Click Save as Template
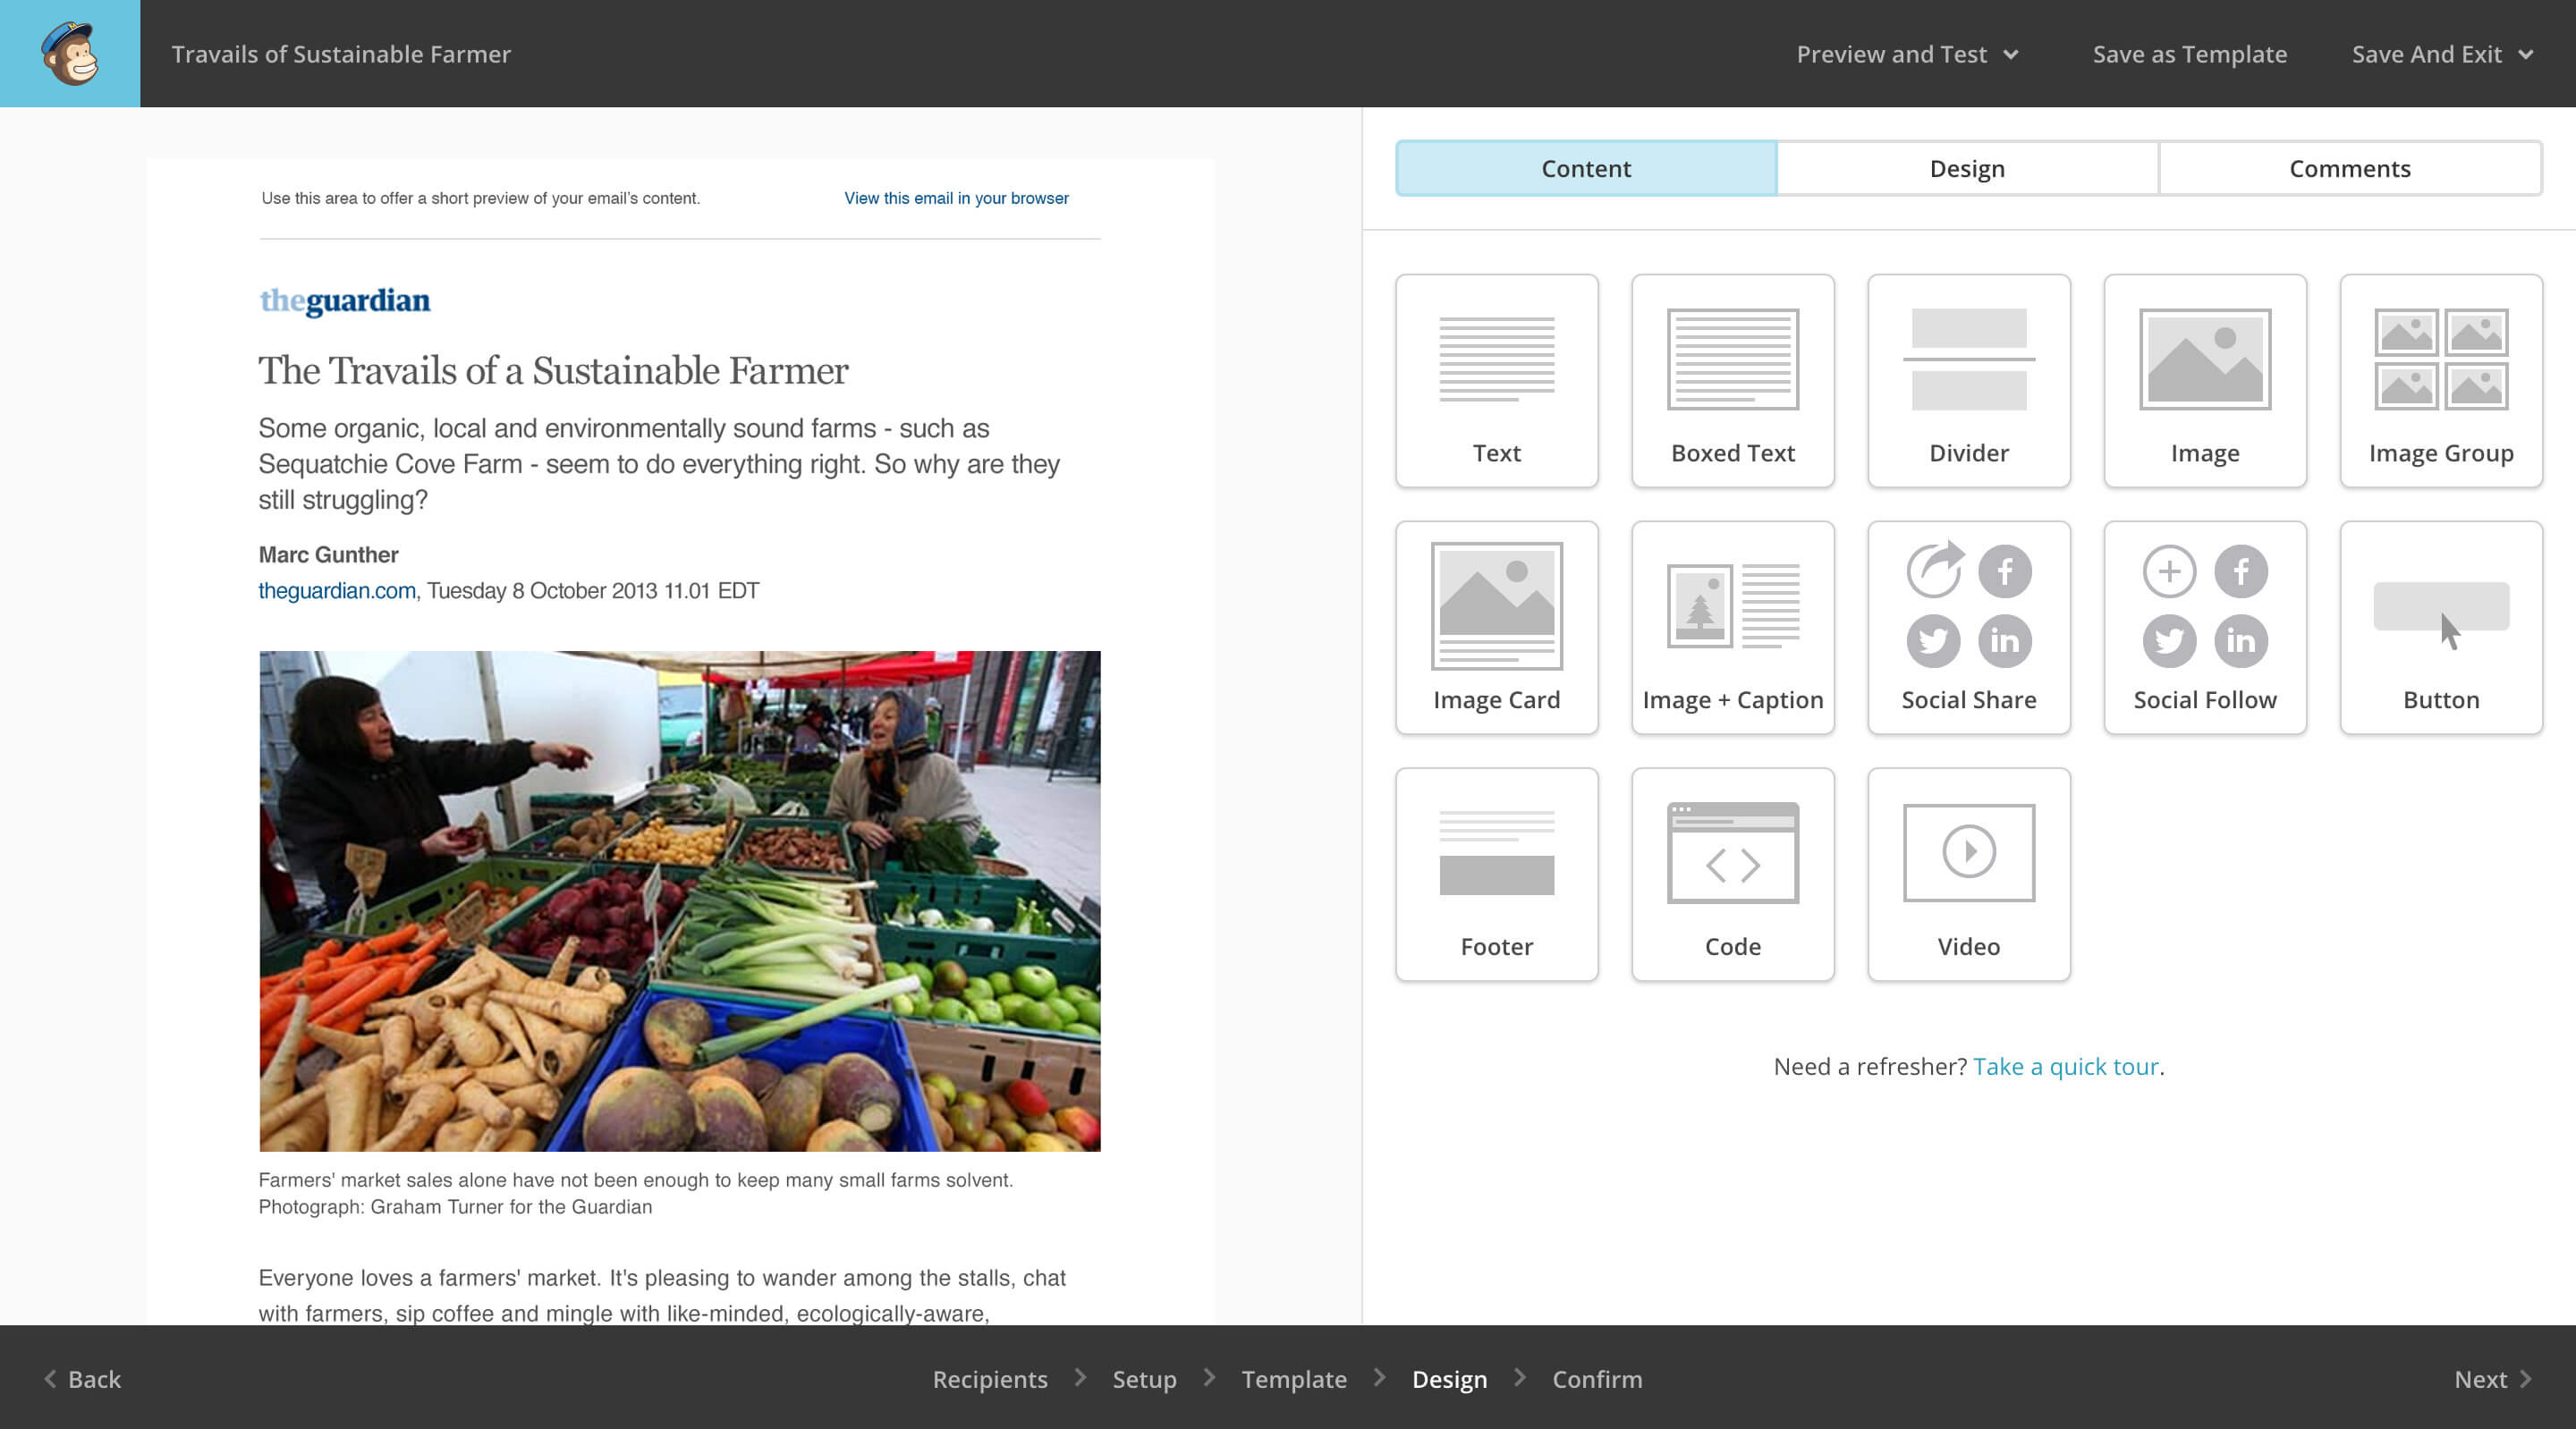 (2189, 54)
